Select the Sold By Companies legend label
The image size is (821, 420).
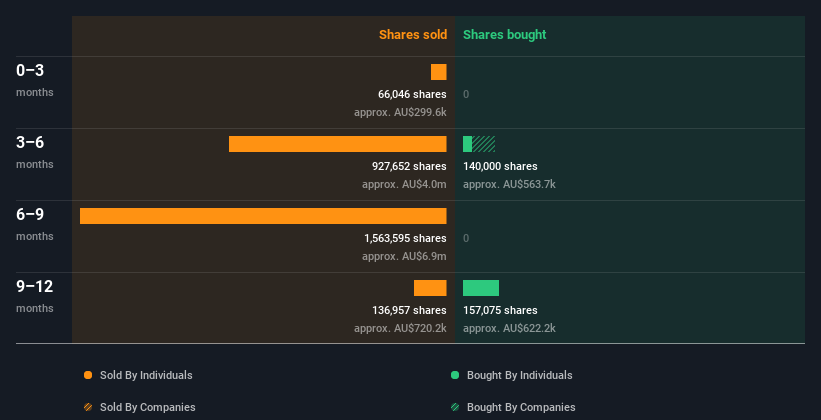[x=148, y=407]
